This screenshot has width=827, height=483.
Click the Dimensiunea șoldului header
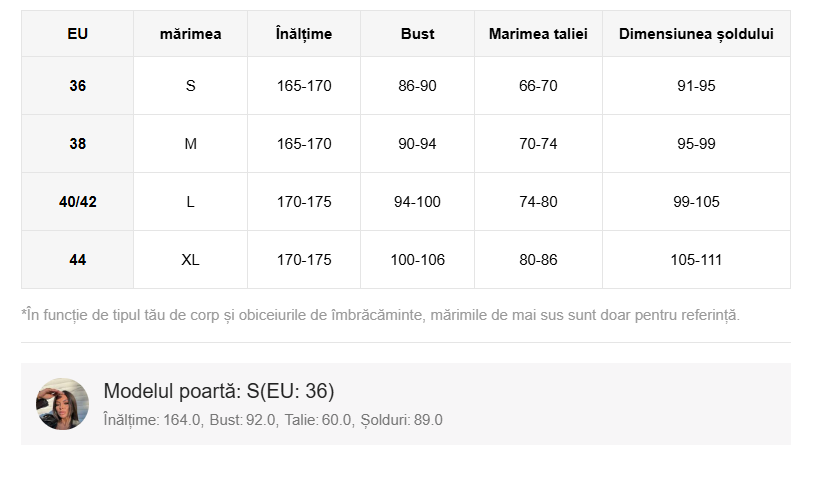(696, 34)
